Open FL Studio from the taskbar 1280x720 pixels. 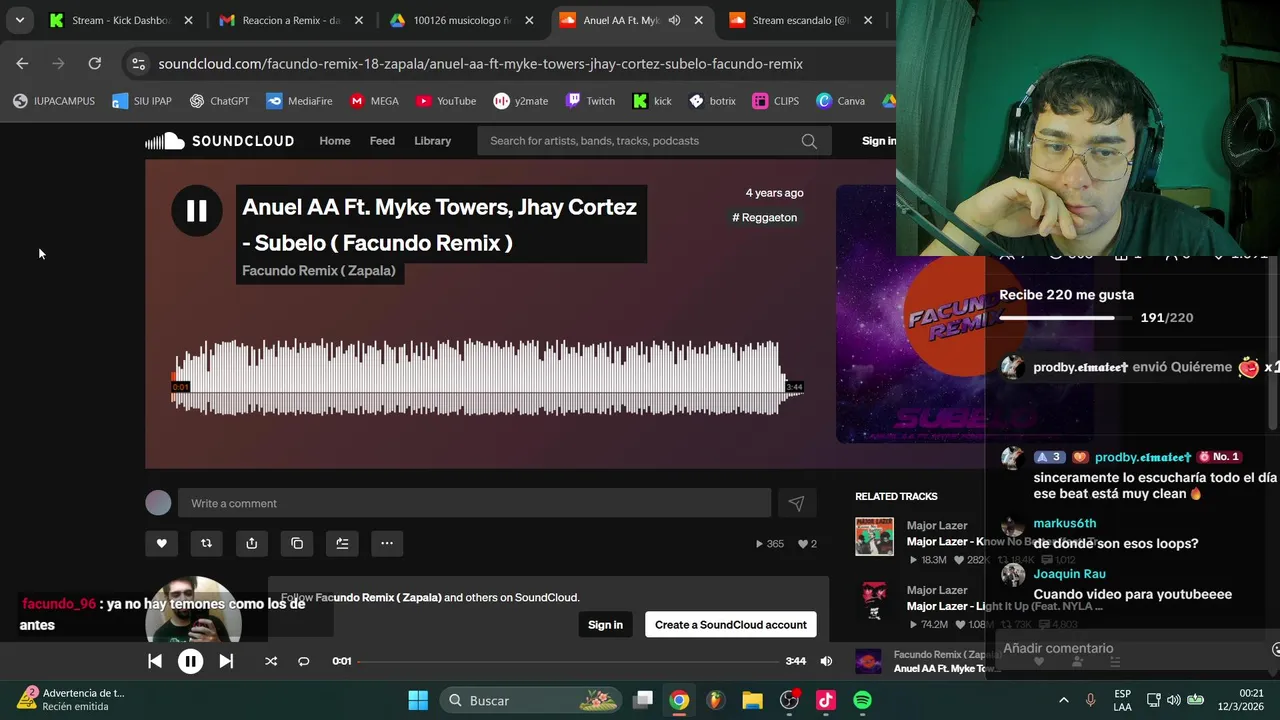716,700
